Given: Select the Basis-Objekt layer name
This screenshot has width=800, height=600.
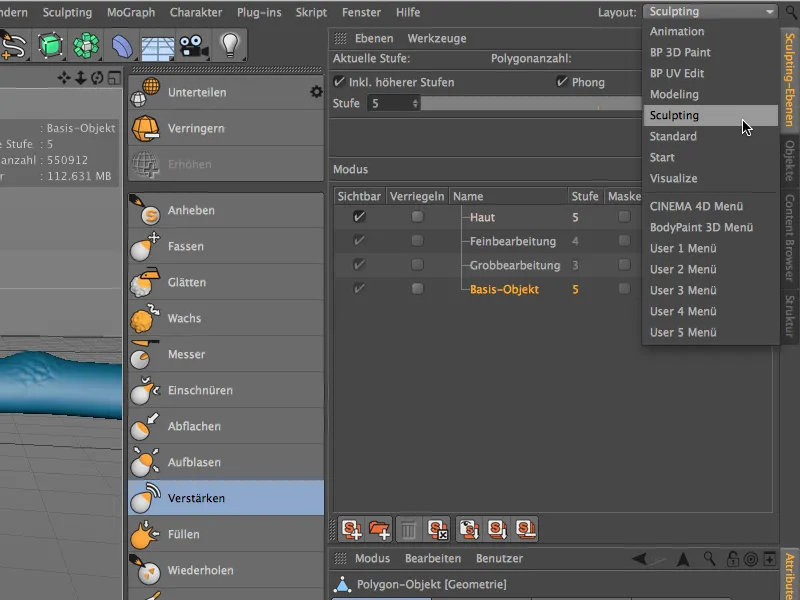Looking at the screenshot, I should click(x=504, y=289).
